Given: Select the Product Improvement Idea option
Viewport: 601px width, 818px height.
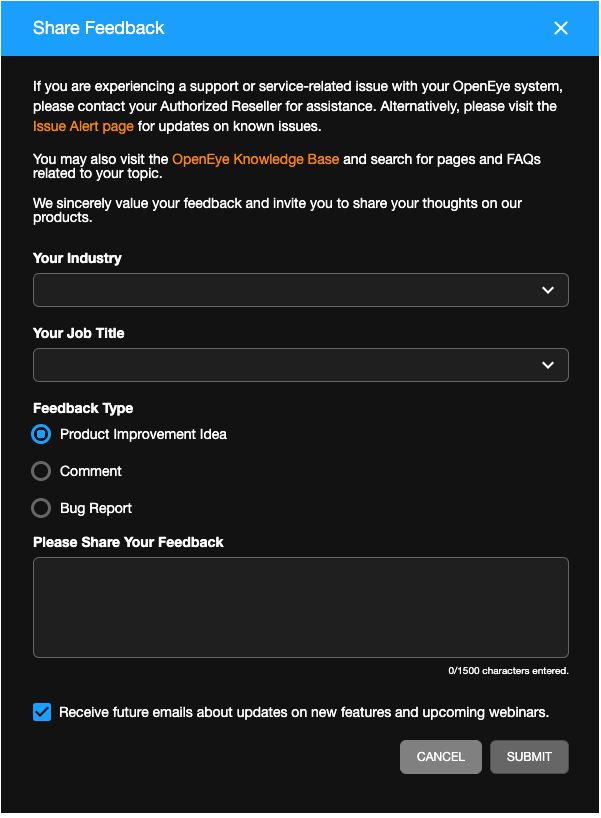Looking at the screenshot, I should point(41,434).
